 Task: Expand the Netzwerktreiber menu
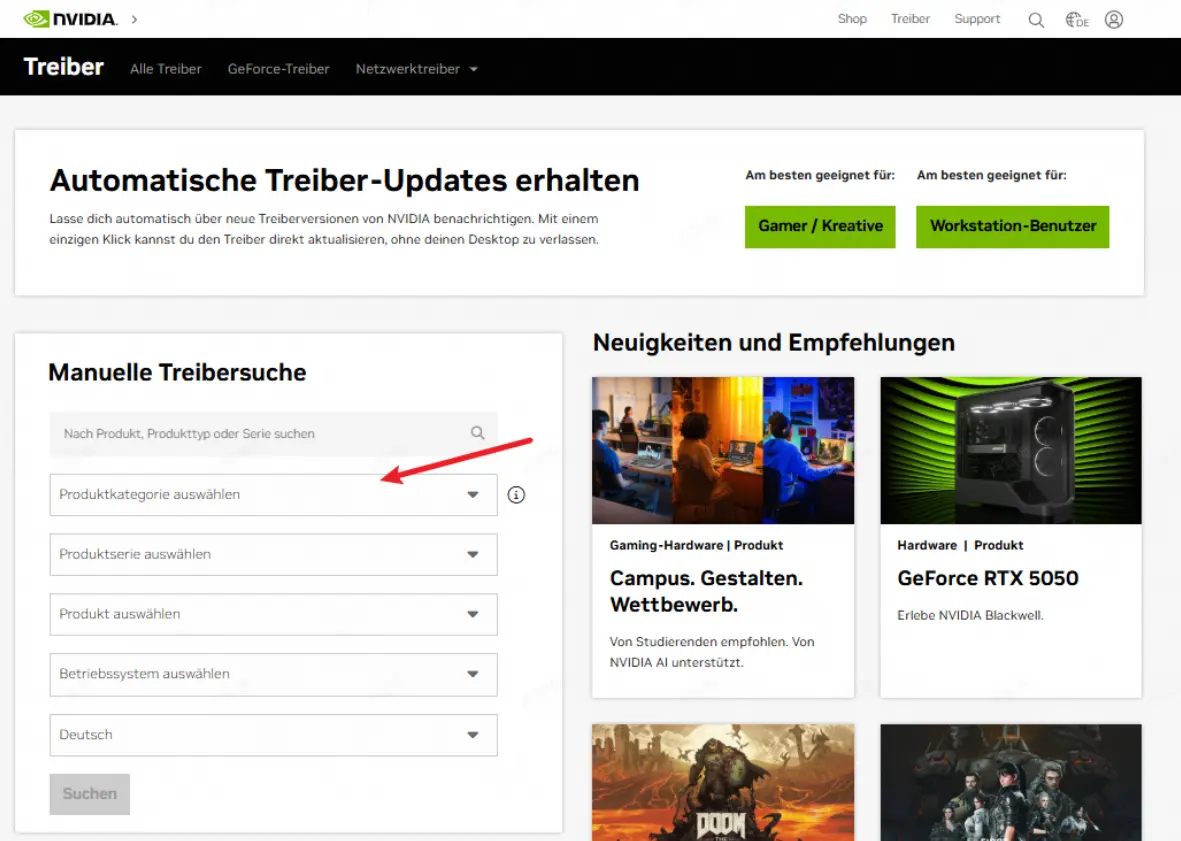tap(417, 69)
